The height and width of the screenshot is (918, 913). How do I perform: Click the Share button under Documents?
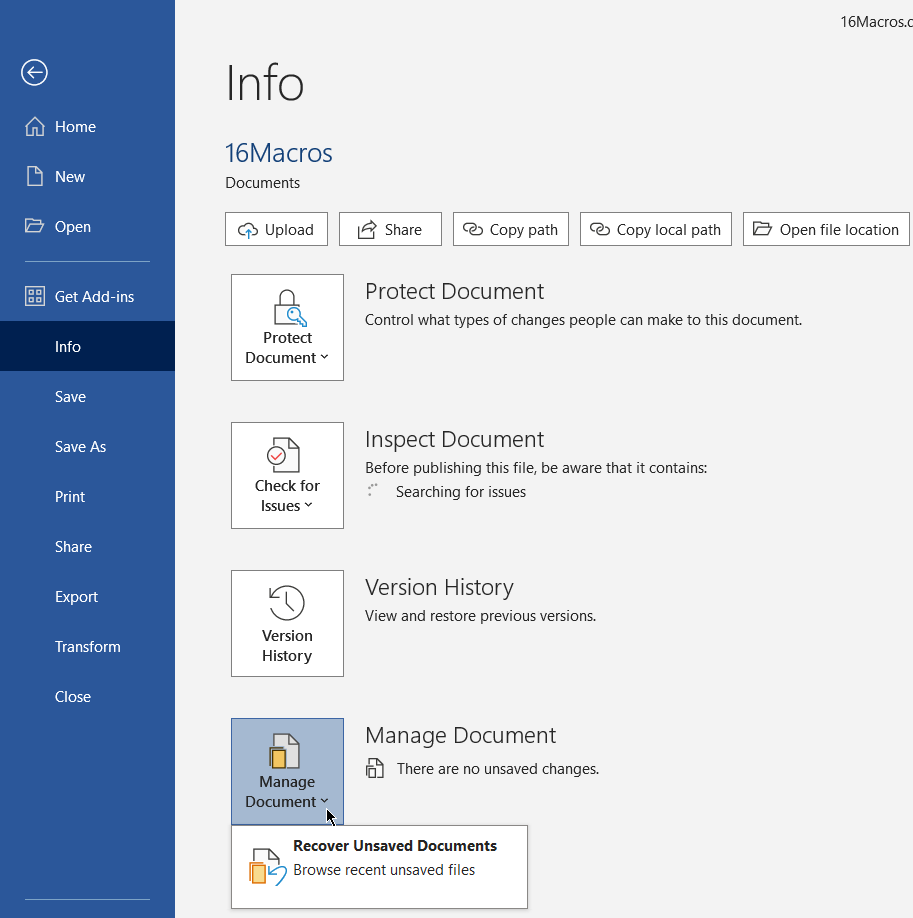(x=390, y=229)
